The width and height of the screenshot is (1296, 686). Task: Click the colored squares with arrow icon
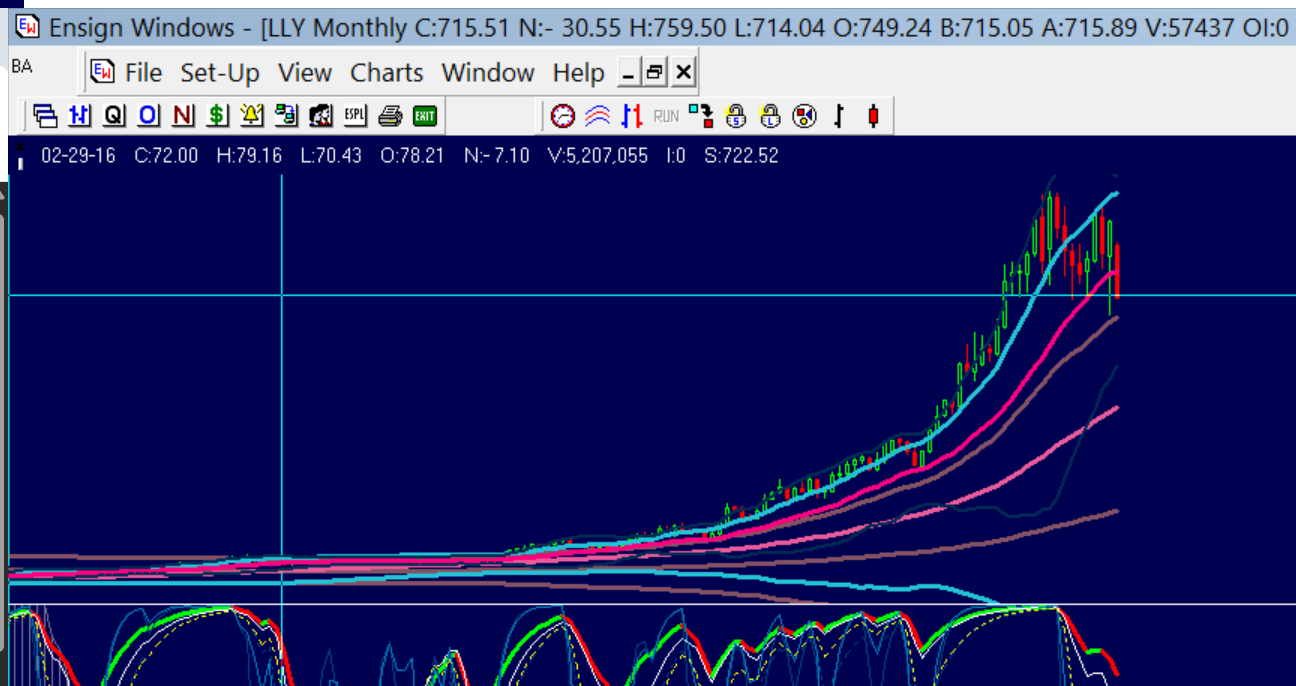pyautogui.click(x=701, y=116)
